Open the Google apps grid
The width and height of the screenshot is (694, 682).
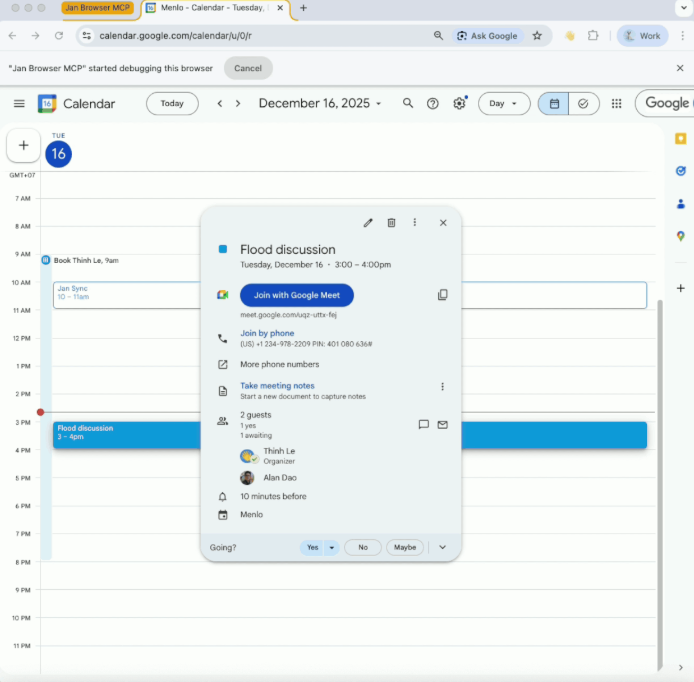[616, 103]
